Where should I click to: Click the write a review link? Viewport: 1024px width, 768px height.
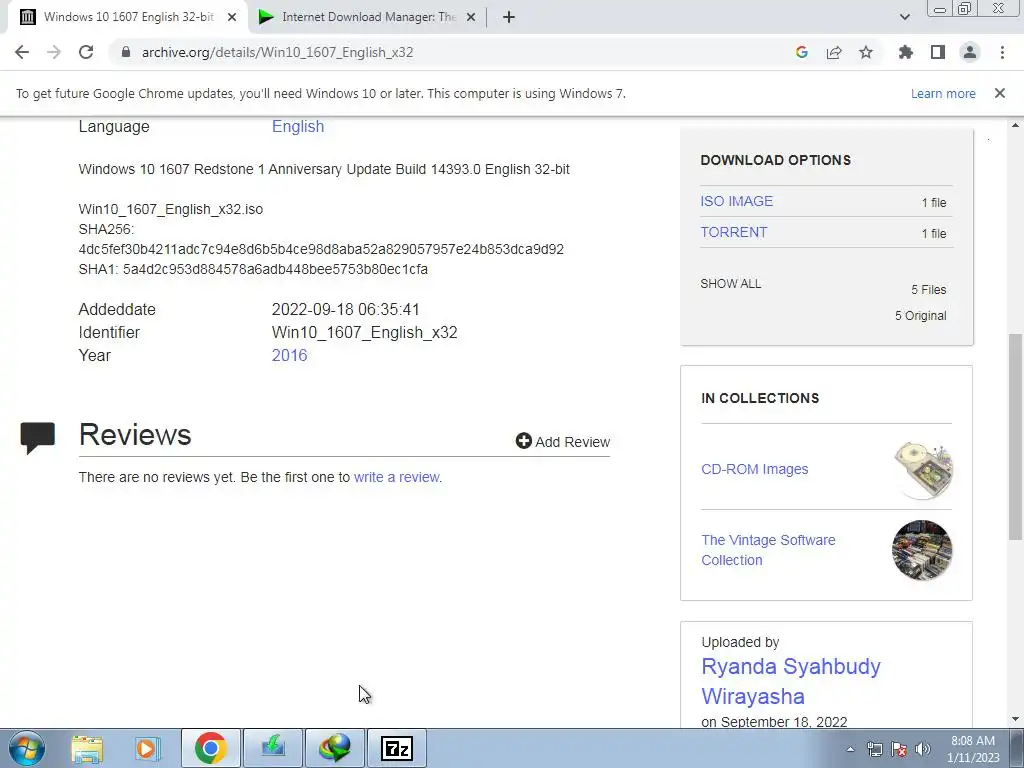(396, 477)
